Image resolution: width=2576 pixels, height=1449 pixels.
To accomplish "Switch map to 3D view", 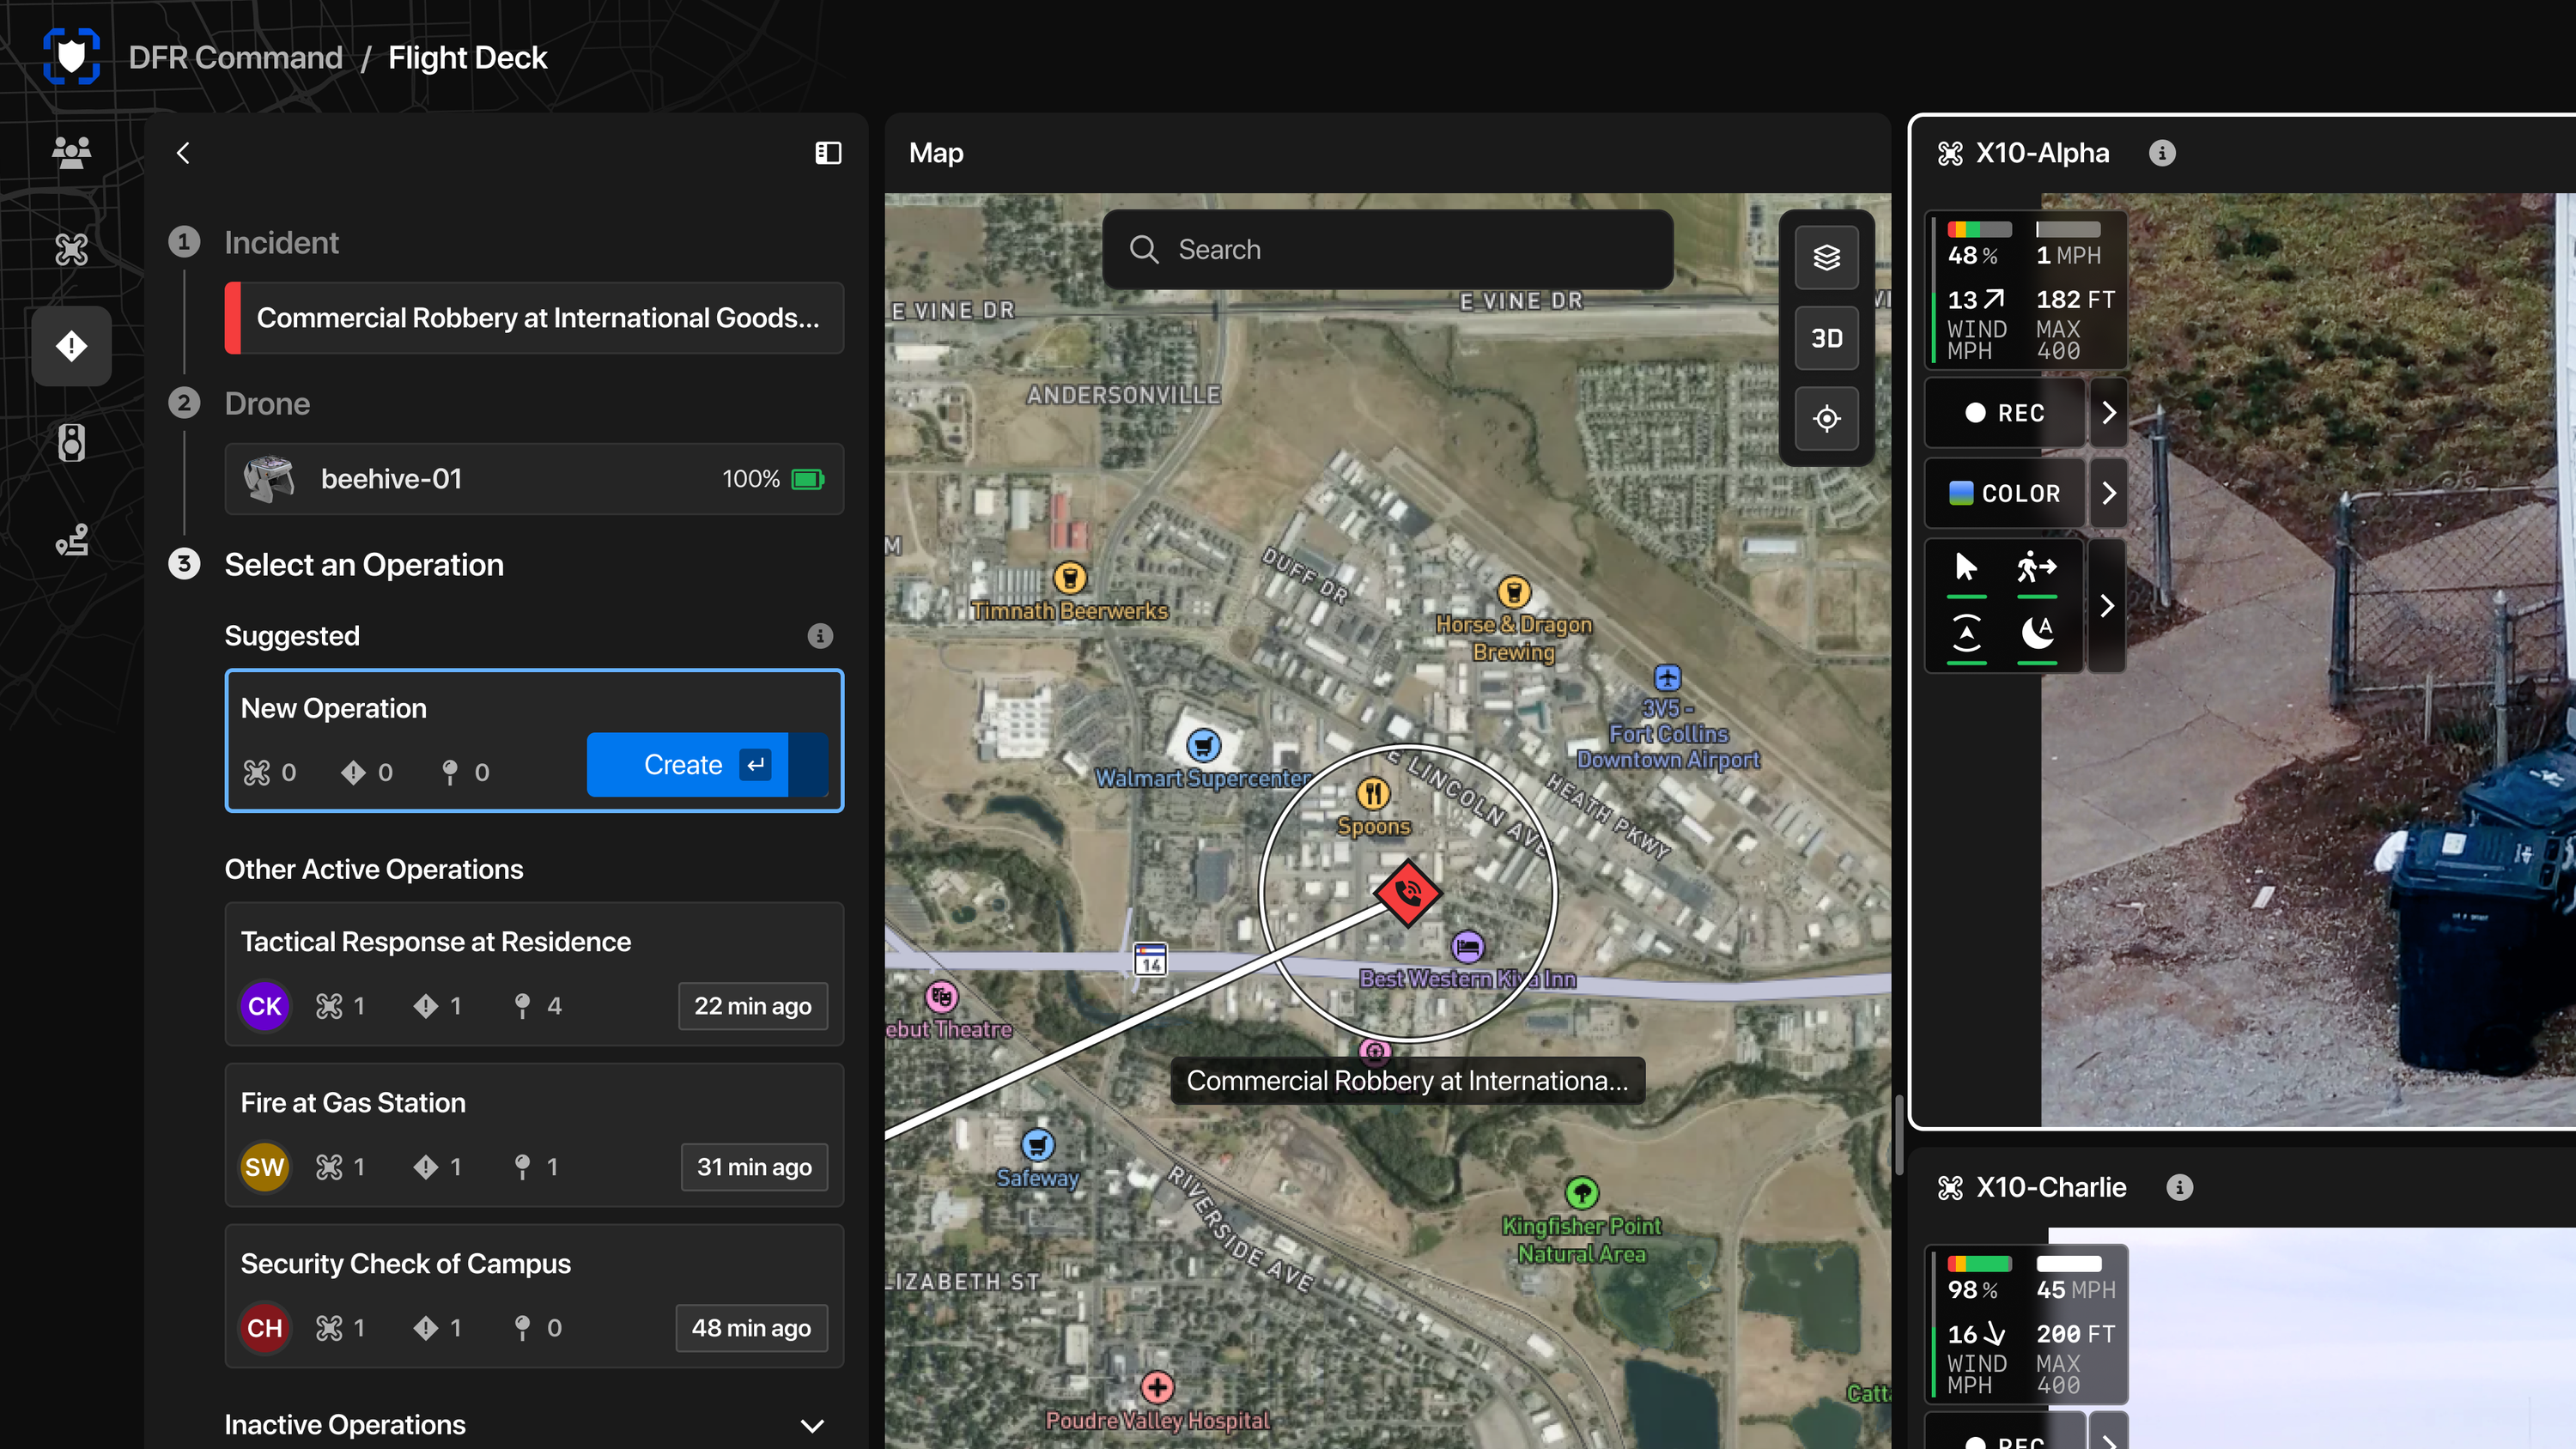I will coord(1826,338).
